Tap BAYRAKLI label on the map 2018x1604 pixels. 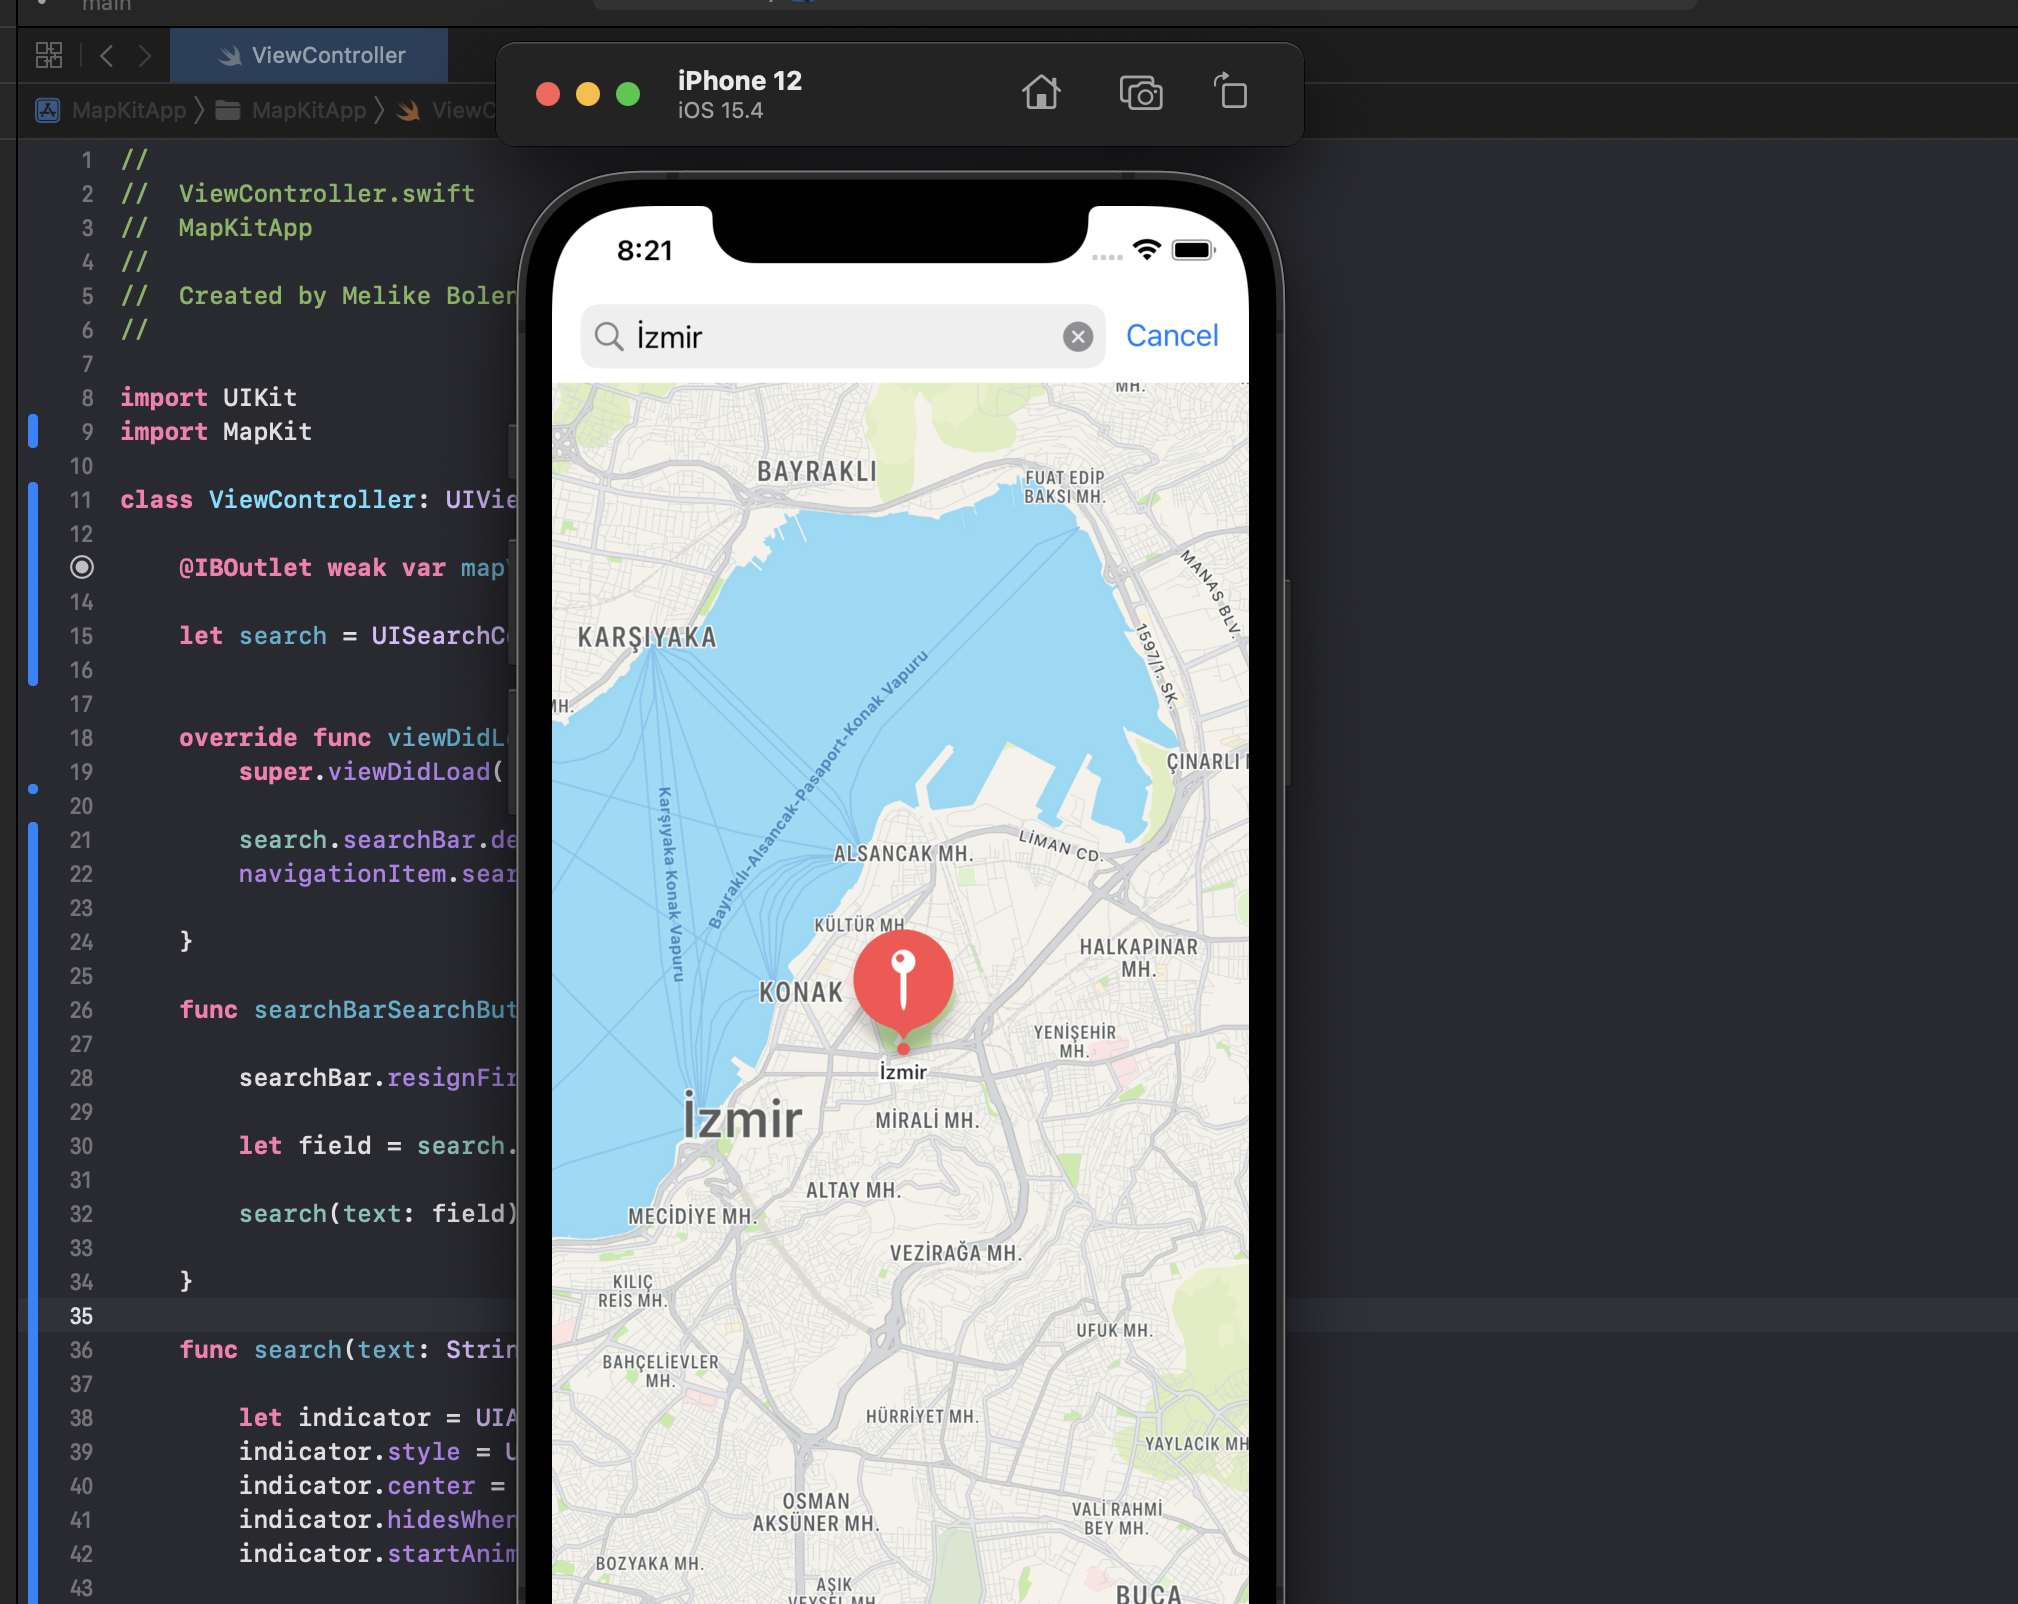[x=816, y=471]
